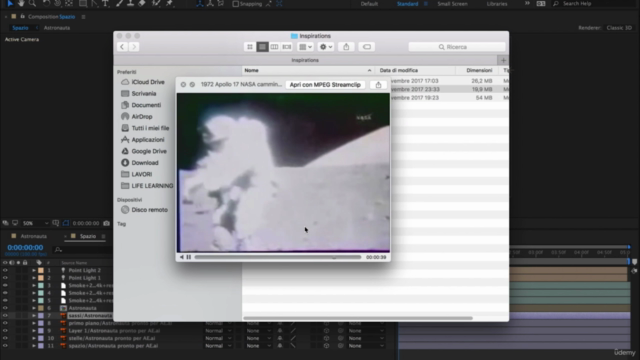Open blend mode dropdown for layer 10
The image size is (640, 360).
pyautogui.click(x=218, y=338)
